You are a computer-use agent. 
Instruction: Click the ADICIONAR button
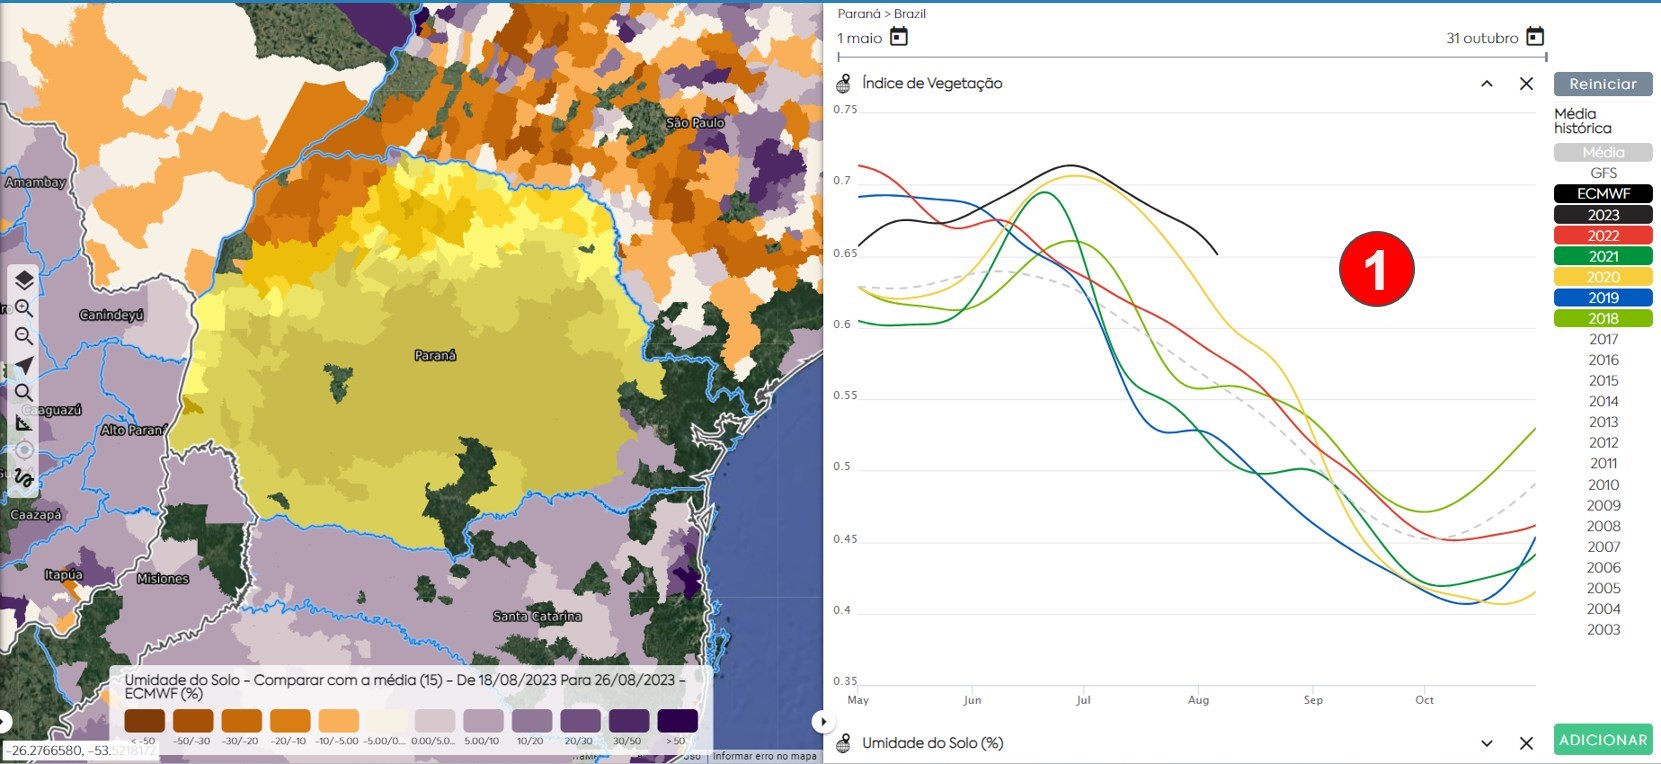1603,740
